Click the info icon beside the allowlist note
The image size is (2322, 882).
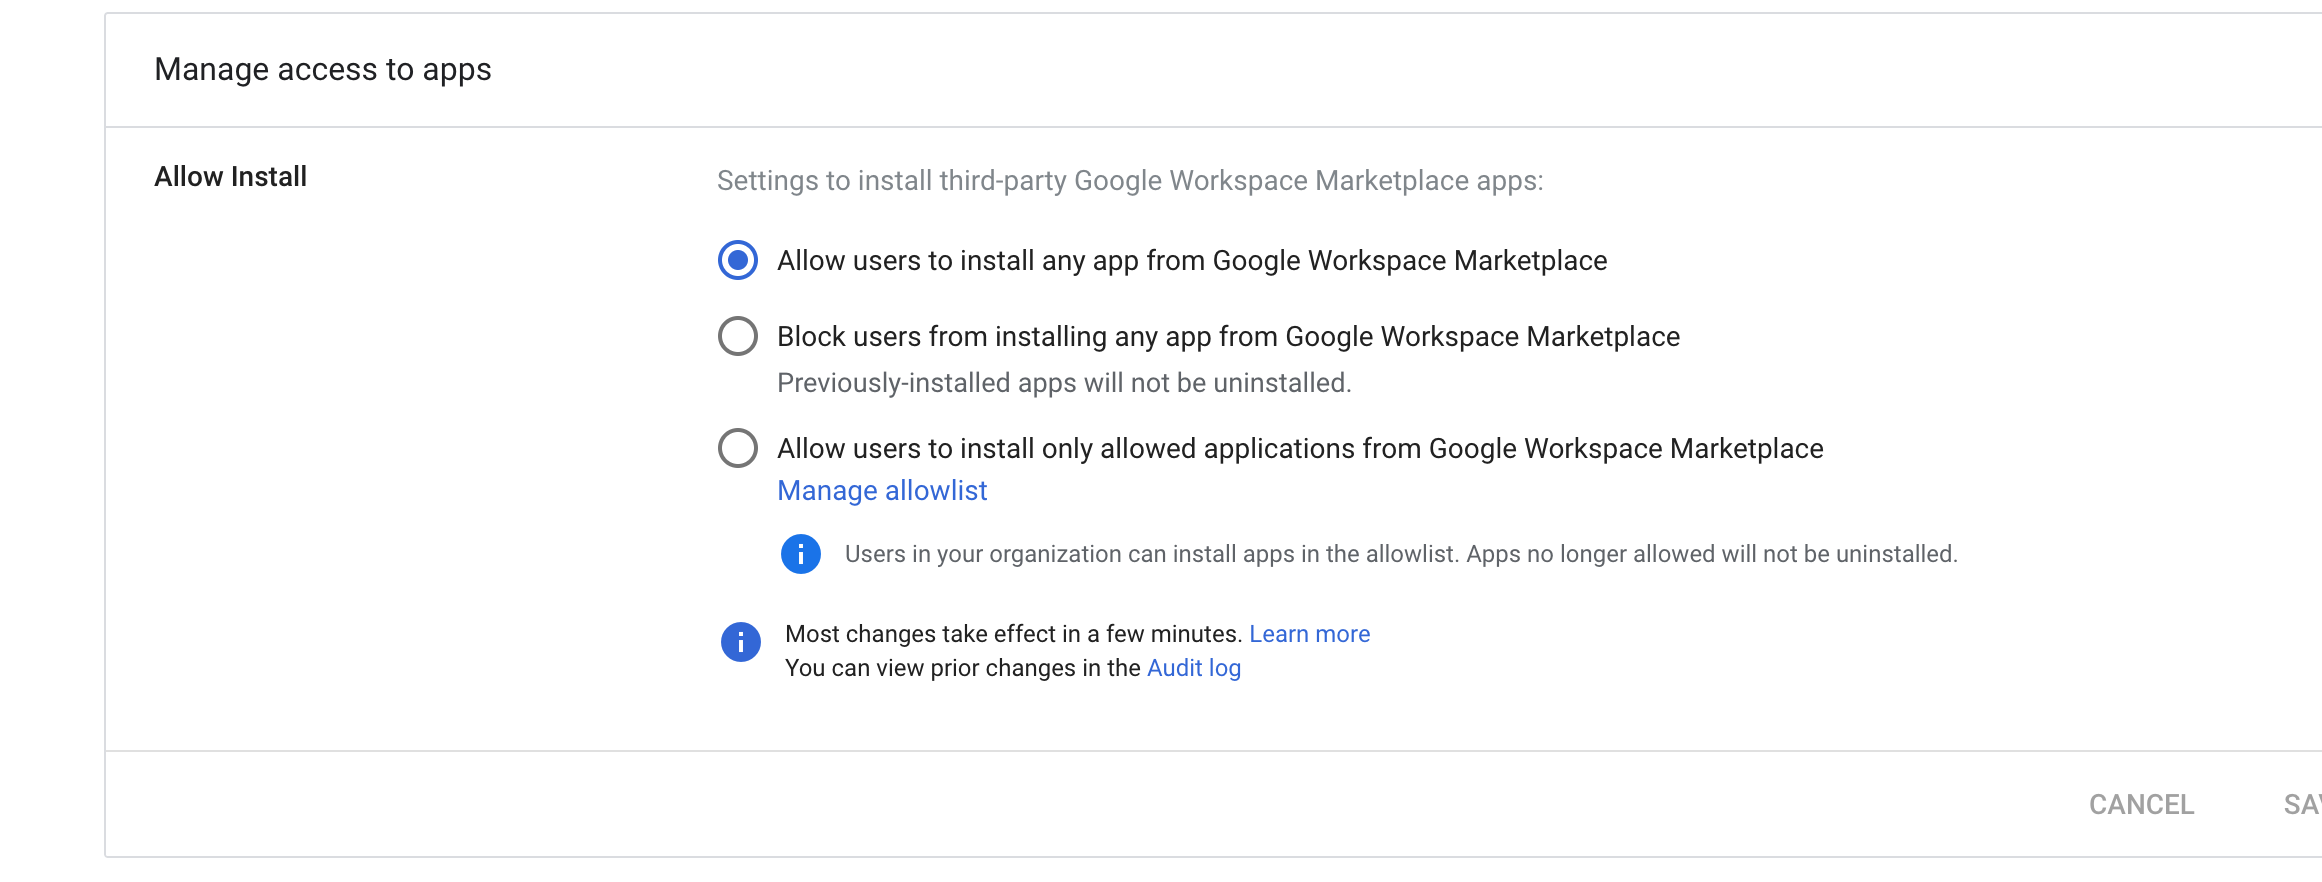(x=800, y=554)
